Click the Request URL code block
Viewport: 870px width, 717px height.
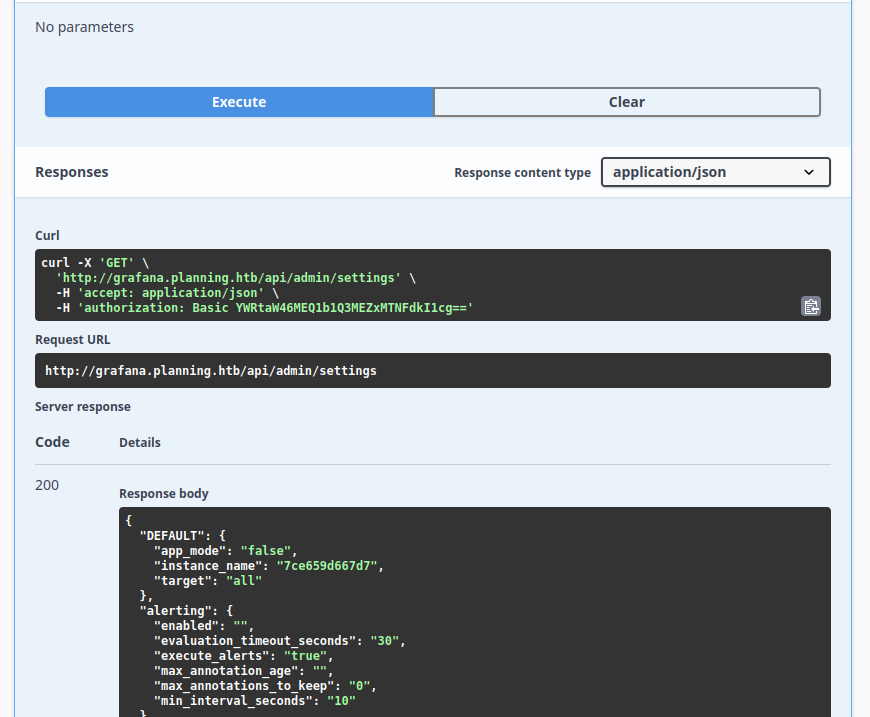pos(432,371)
